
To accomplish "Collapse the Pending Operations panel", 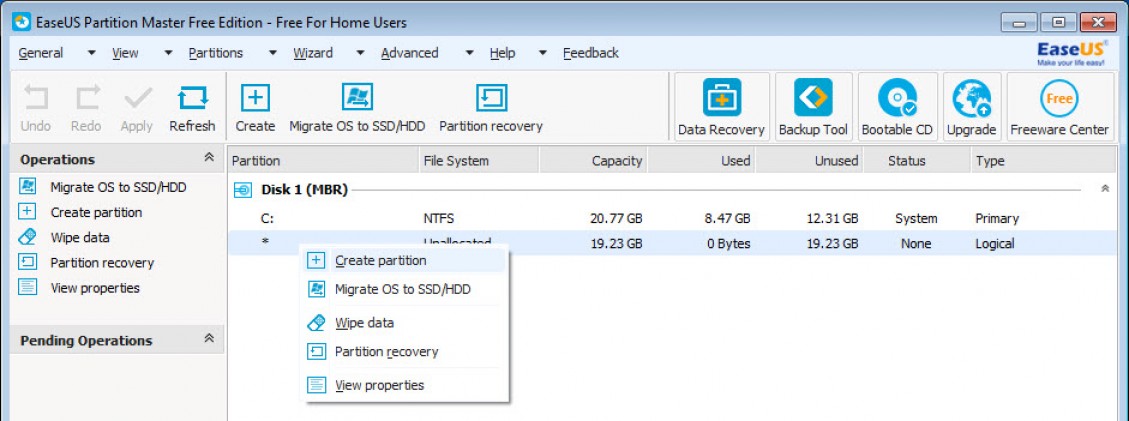I will (210, 338).
